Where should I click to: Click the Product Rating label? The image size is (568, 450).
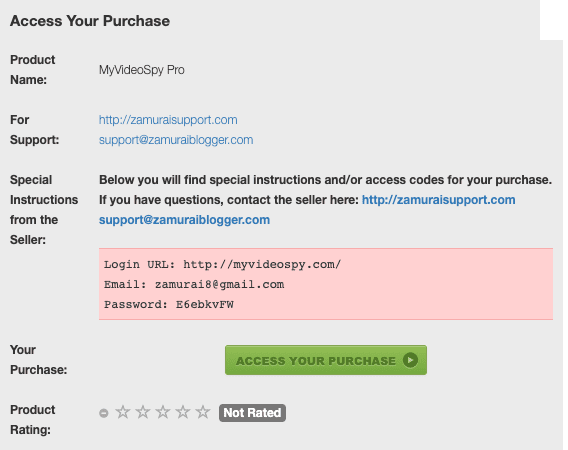(x=33, y=420)
